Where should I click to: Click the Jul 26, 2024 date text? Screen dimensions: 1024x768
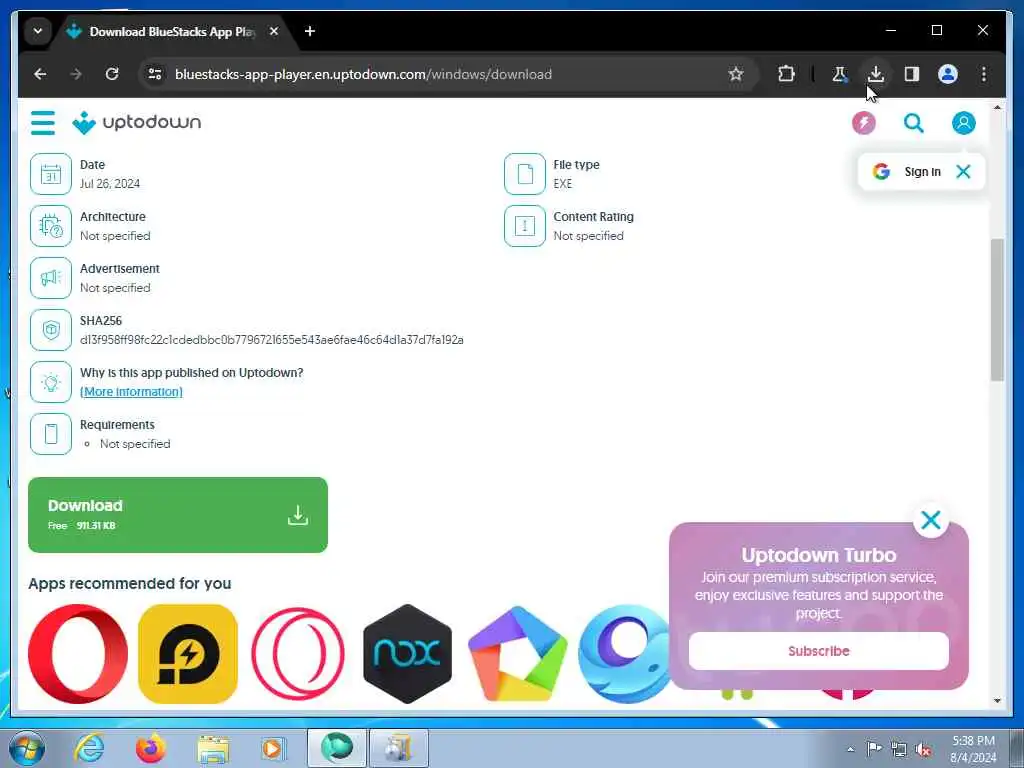tap(110, 184)
